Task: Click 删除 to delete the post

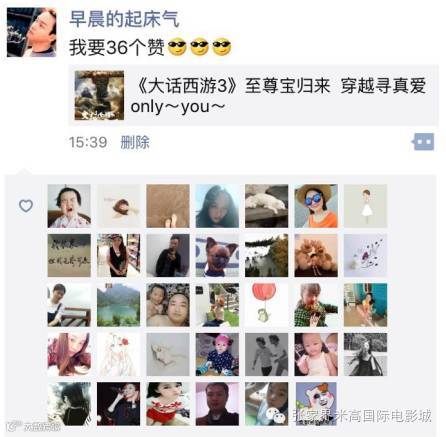Action: point(135,142)
